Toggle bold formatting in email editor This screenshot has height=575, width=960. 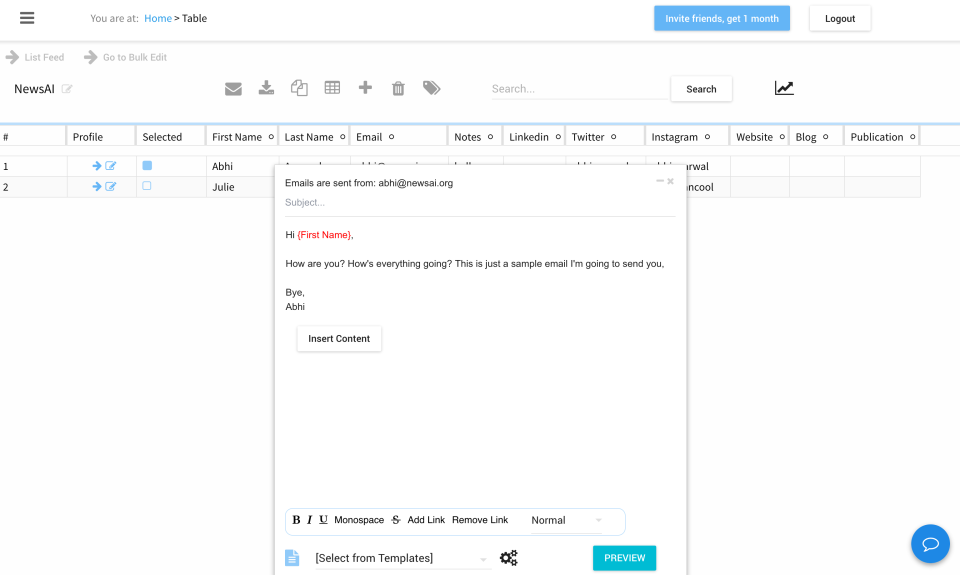click(296, 520)
